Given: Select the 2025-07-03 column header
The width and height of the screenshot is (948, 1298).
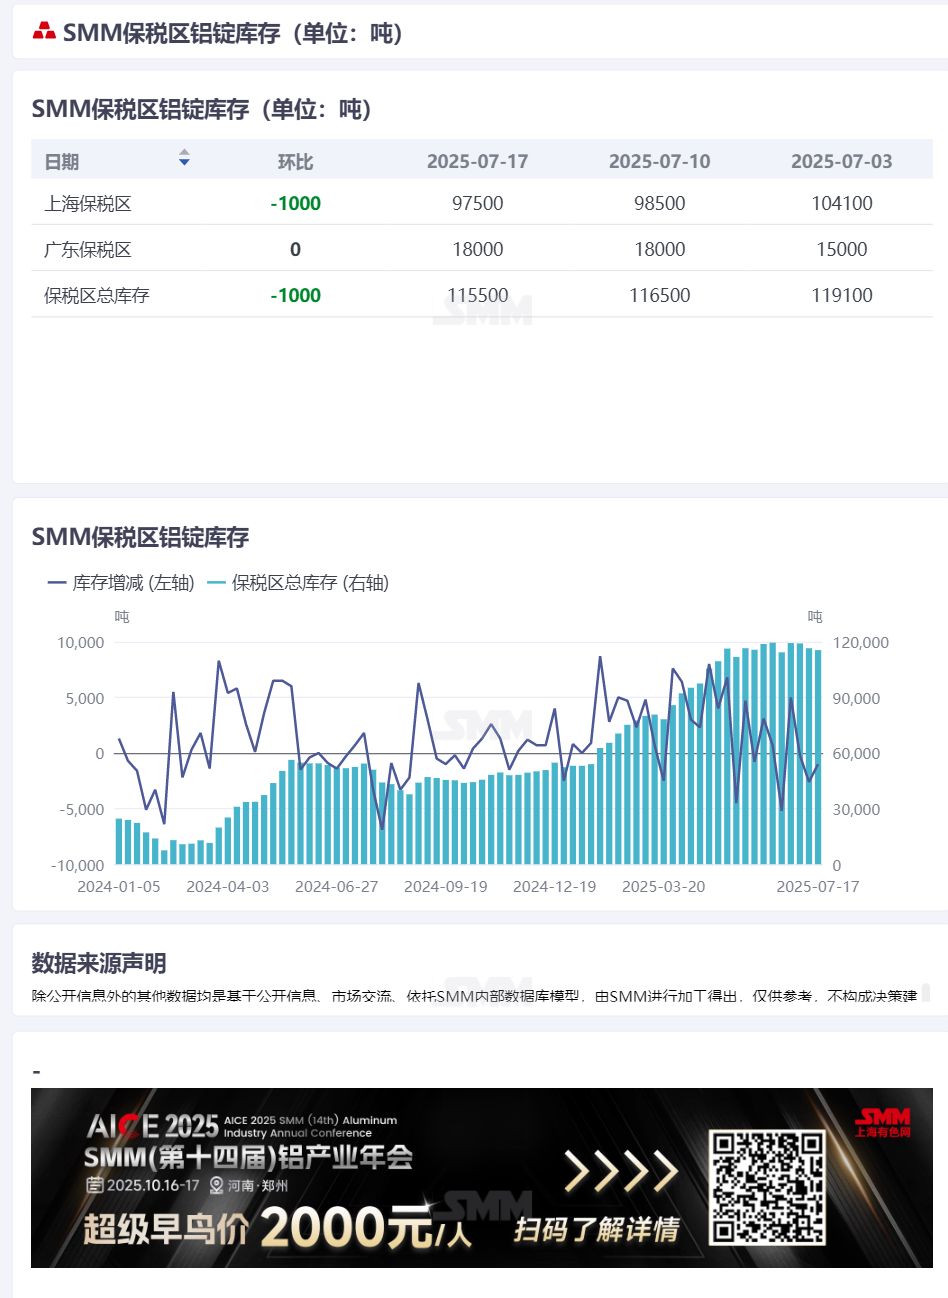Looking at the screenshot, I should pos(841,162).
